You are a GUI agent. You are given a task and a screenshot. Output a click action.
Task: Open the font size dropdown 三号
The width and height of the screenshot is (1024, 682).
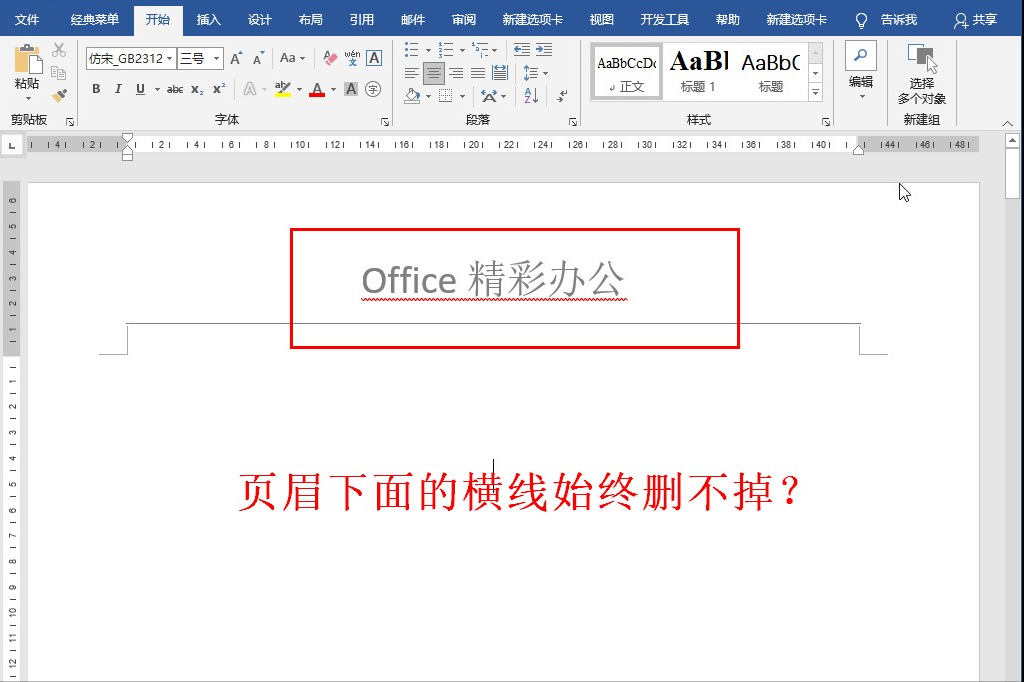216,59
